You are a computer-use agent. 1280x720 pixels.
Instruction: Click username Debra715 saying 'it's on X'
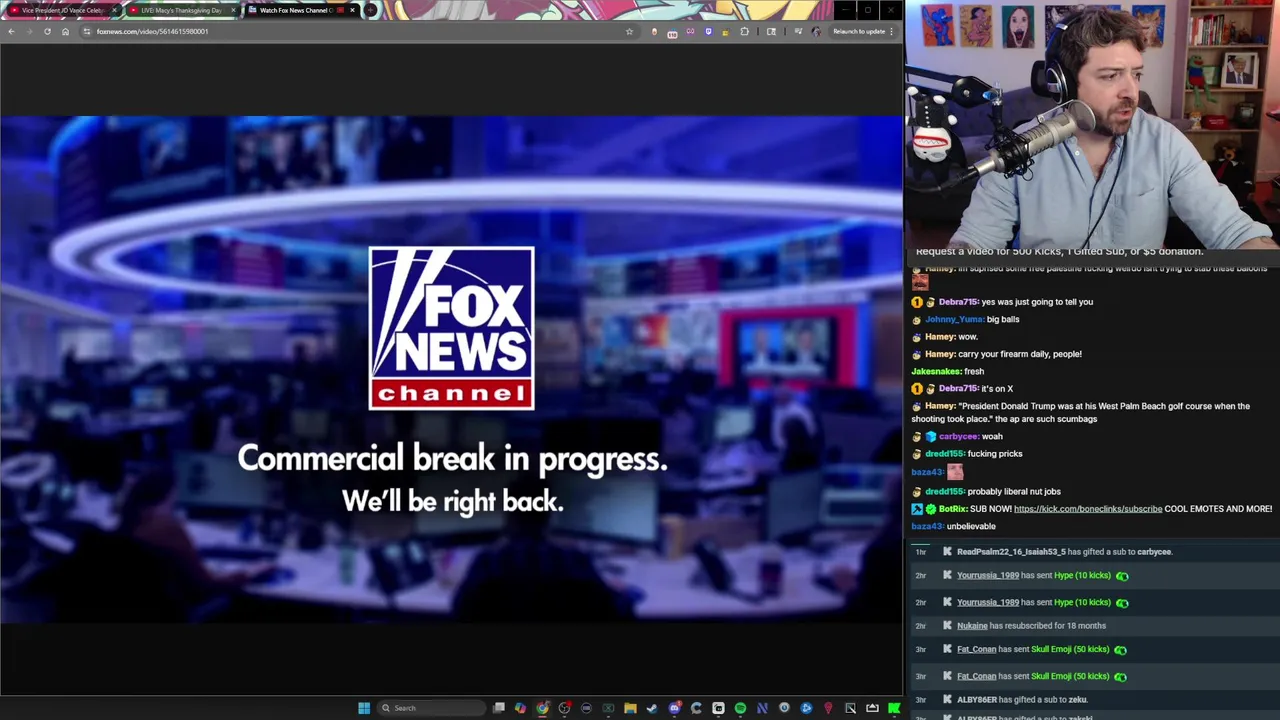pyautogui.click(x=957, y=389)
